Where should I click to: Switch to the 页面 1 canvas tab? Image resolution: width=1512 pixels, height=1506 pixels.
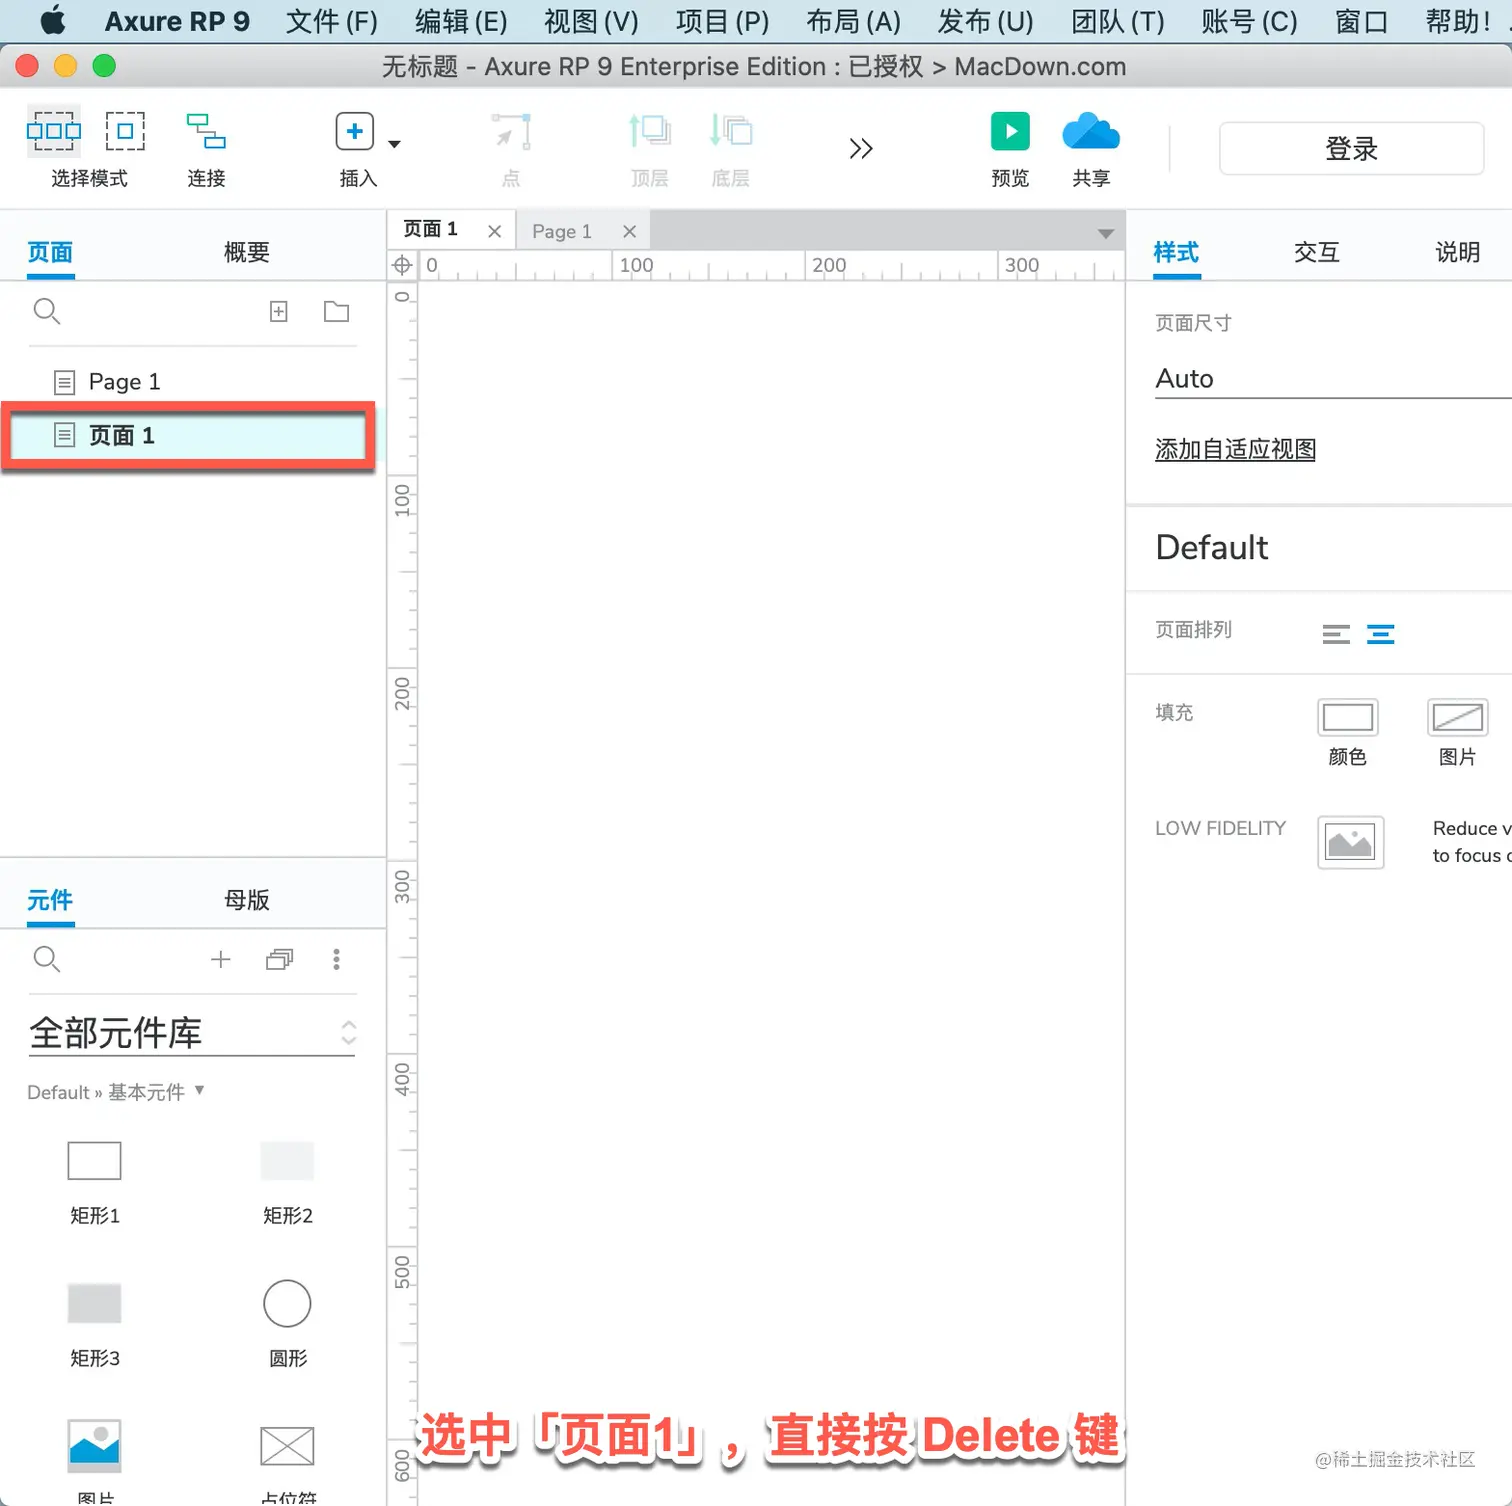[431, 230]
